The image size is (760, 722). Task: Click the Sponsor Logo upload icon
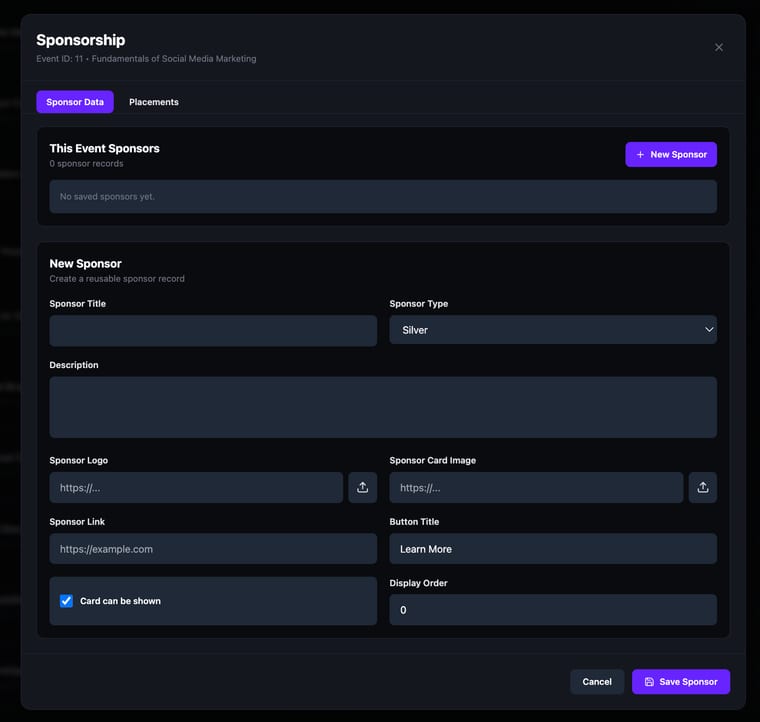click(x=363, y=487)
